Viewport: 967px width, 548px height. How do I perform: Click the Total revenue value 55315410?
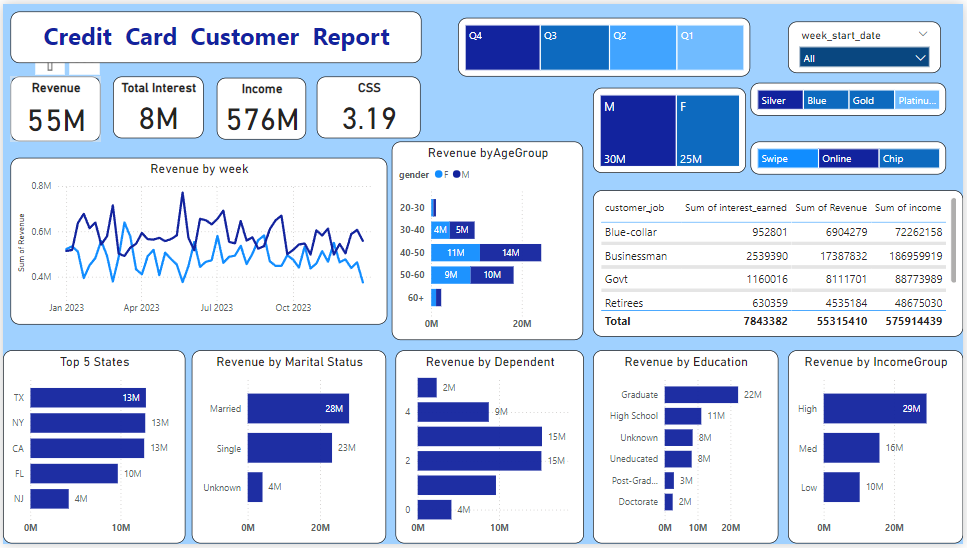pyautogui.click(x=842, y=321)
